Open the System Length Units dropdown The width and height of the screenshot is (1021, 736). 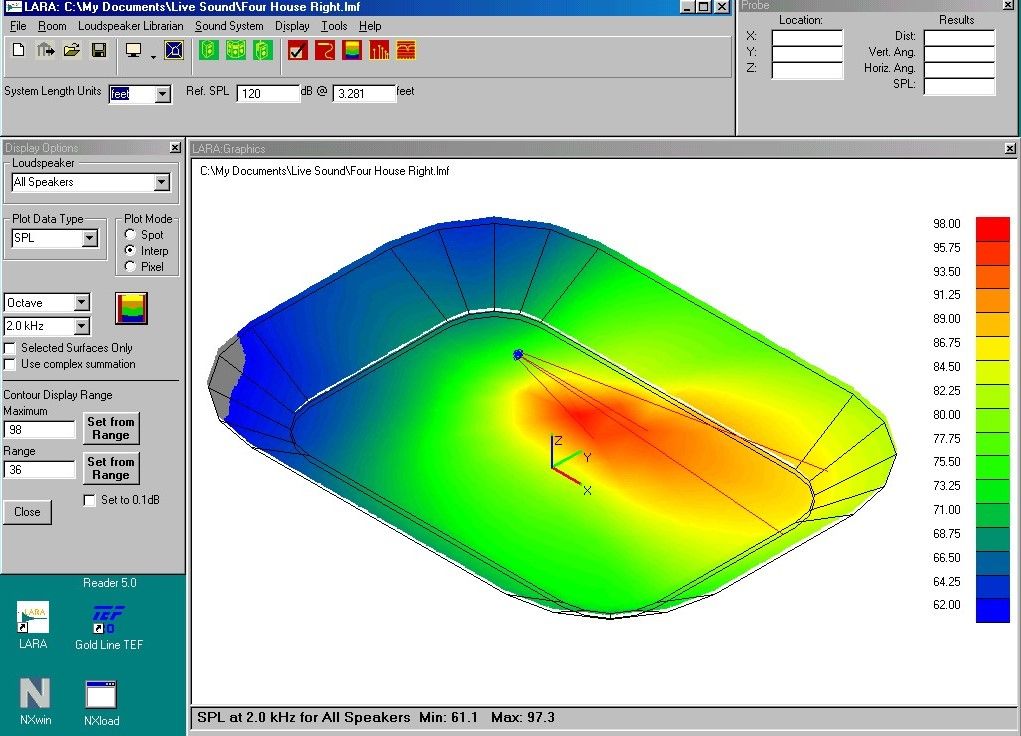[x=163, y=95]
